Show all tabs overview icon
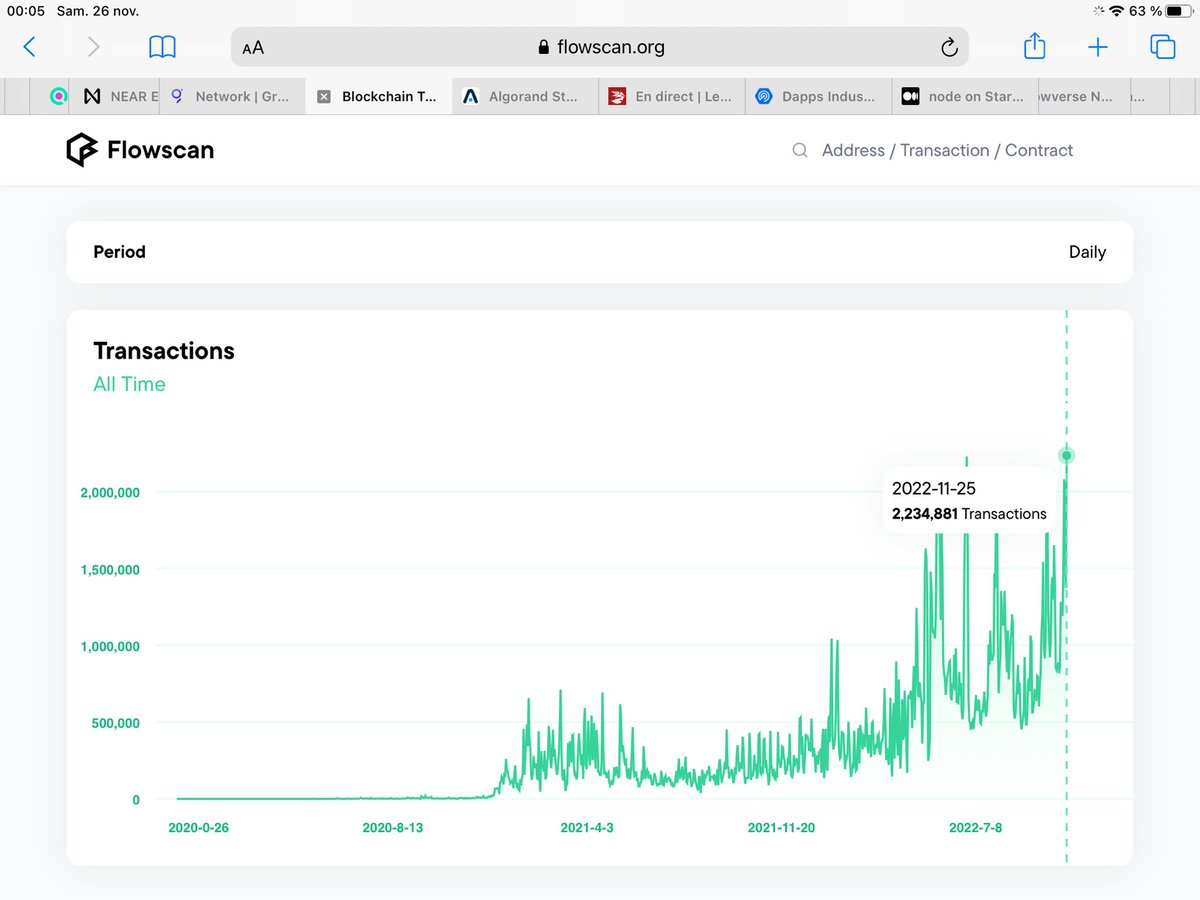The width and height of the screenshot is (1200, 900). pyautogui.click(x=1162, y=46)
